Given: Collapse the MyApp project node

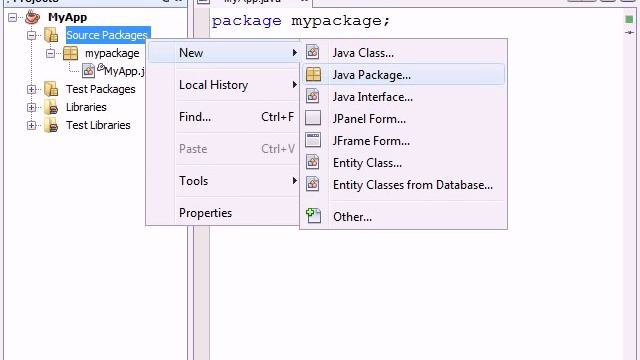Looking at the screenshot, I should coord(13,18).
